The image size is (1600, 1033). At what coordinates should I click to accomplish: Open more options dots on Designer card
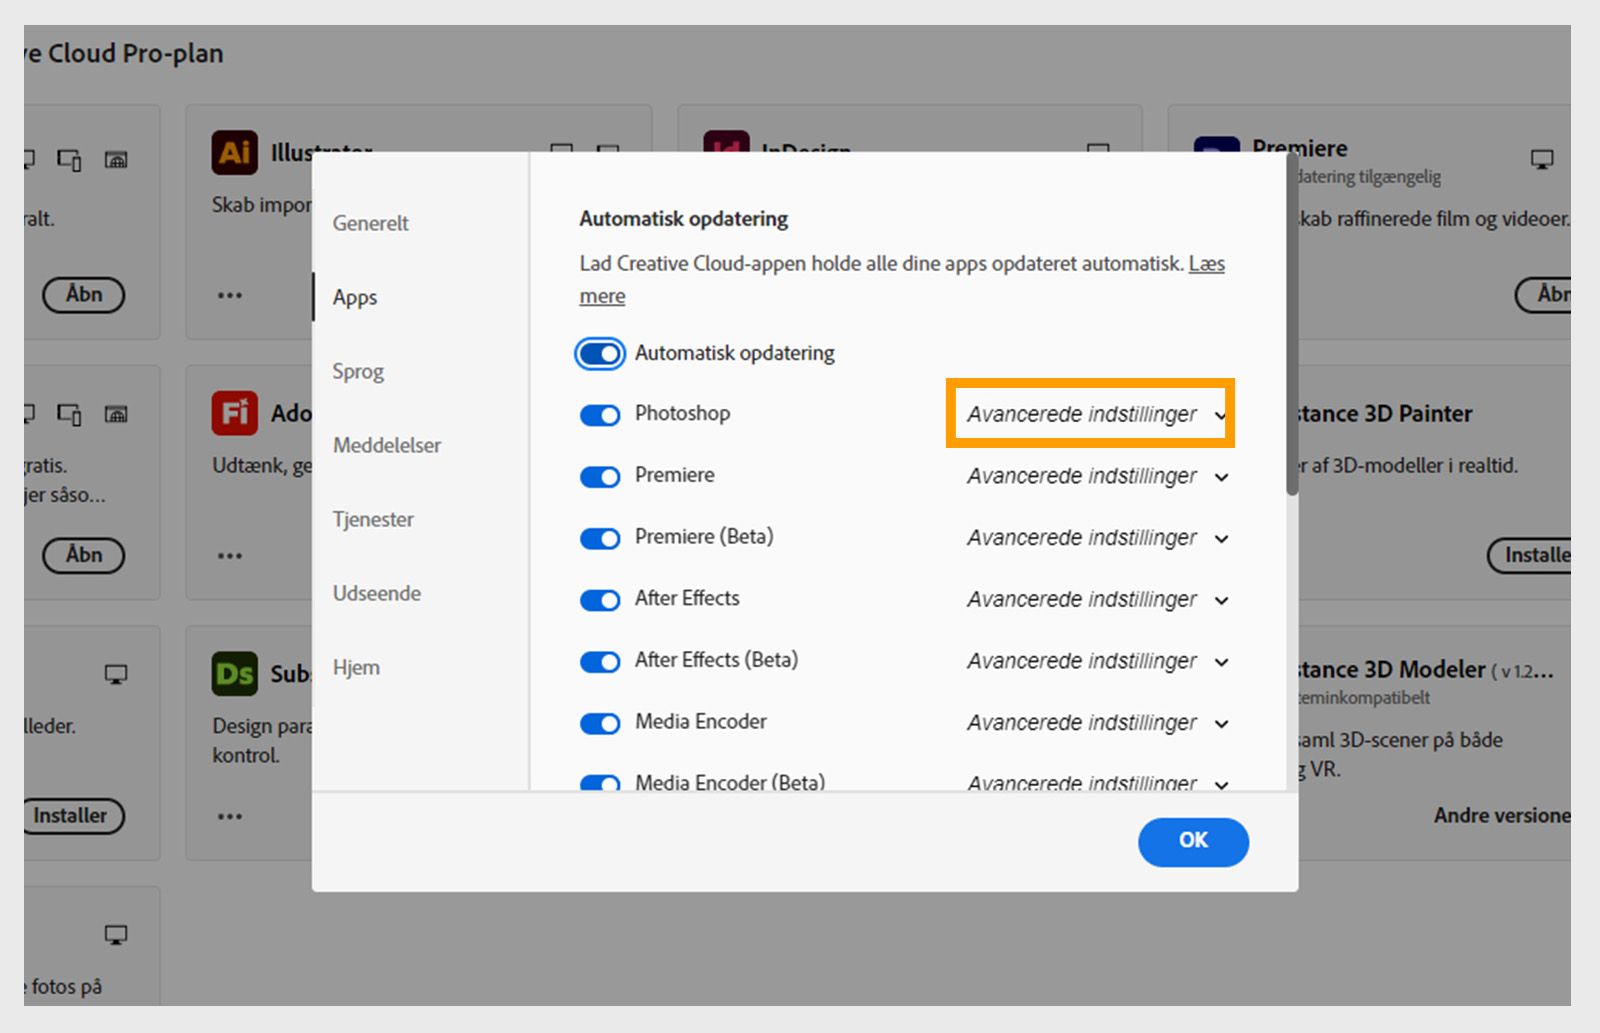[x=230, y=816]
